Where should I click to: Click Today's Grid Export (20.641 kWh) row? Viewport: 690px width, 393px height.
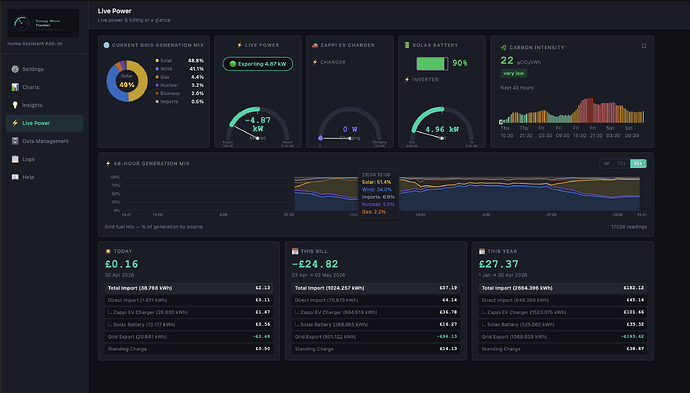coord(189,337)
